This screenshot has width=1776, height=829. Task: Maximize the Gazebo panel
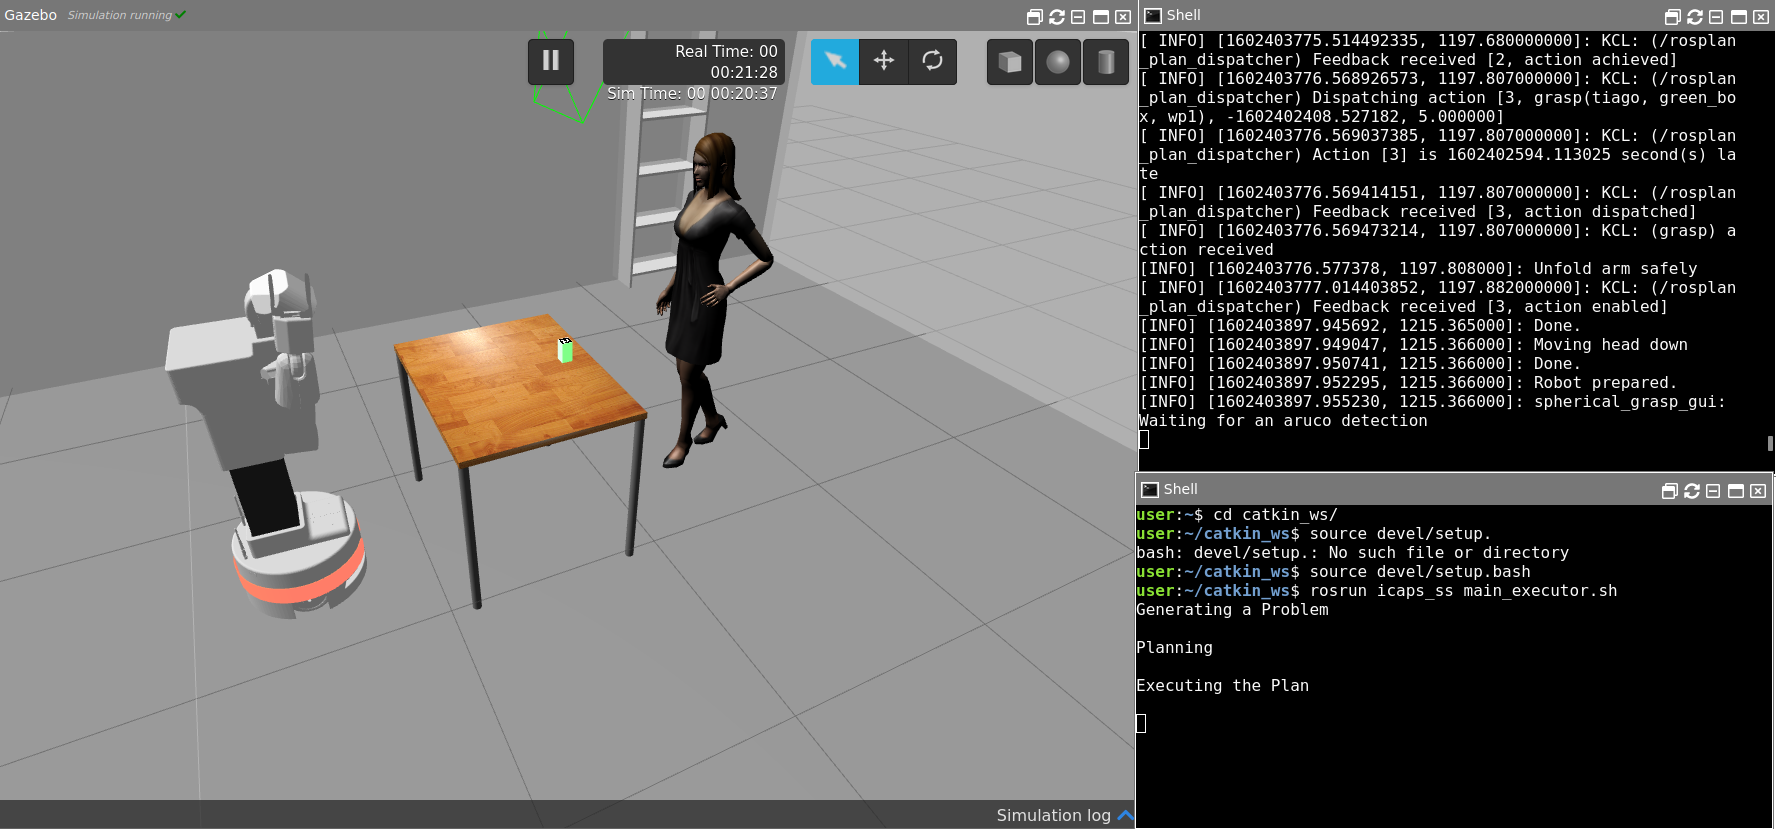pyautogui.click(x=1101, y=17)
